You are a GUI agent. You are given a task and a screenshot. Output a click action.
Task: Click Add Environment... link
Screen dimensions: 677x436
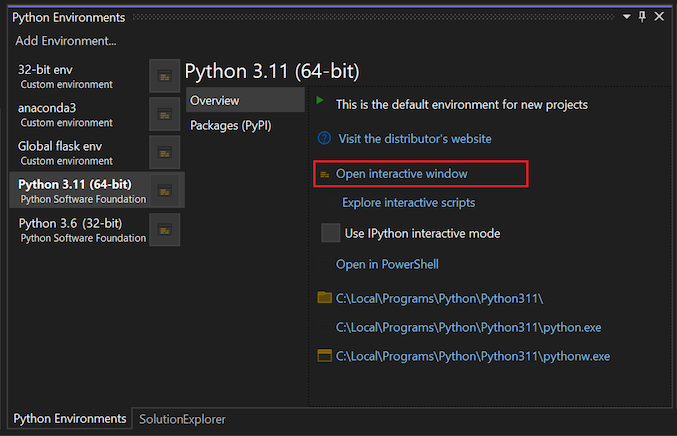click(x=66, y=41)
